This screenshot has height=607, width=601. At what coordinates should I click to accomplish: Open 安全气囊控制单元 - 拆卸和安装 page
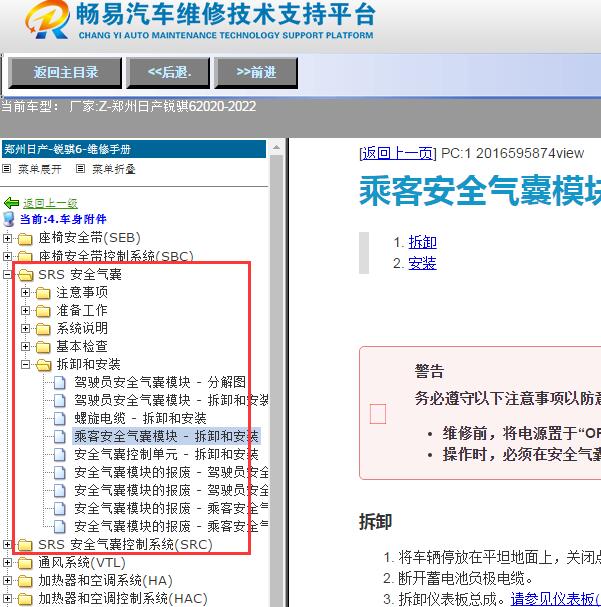[x=166, y=454]
